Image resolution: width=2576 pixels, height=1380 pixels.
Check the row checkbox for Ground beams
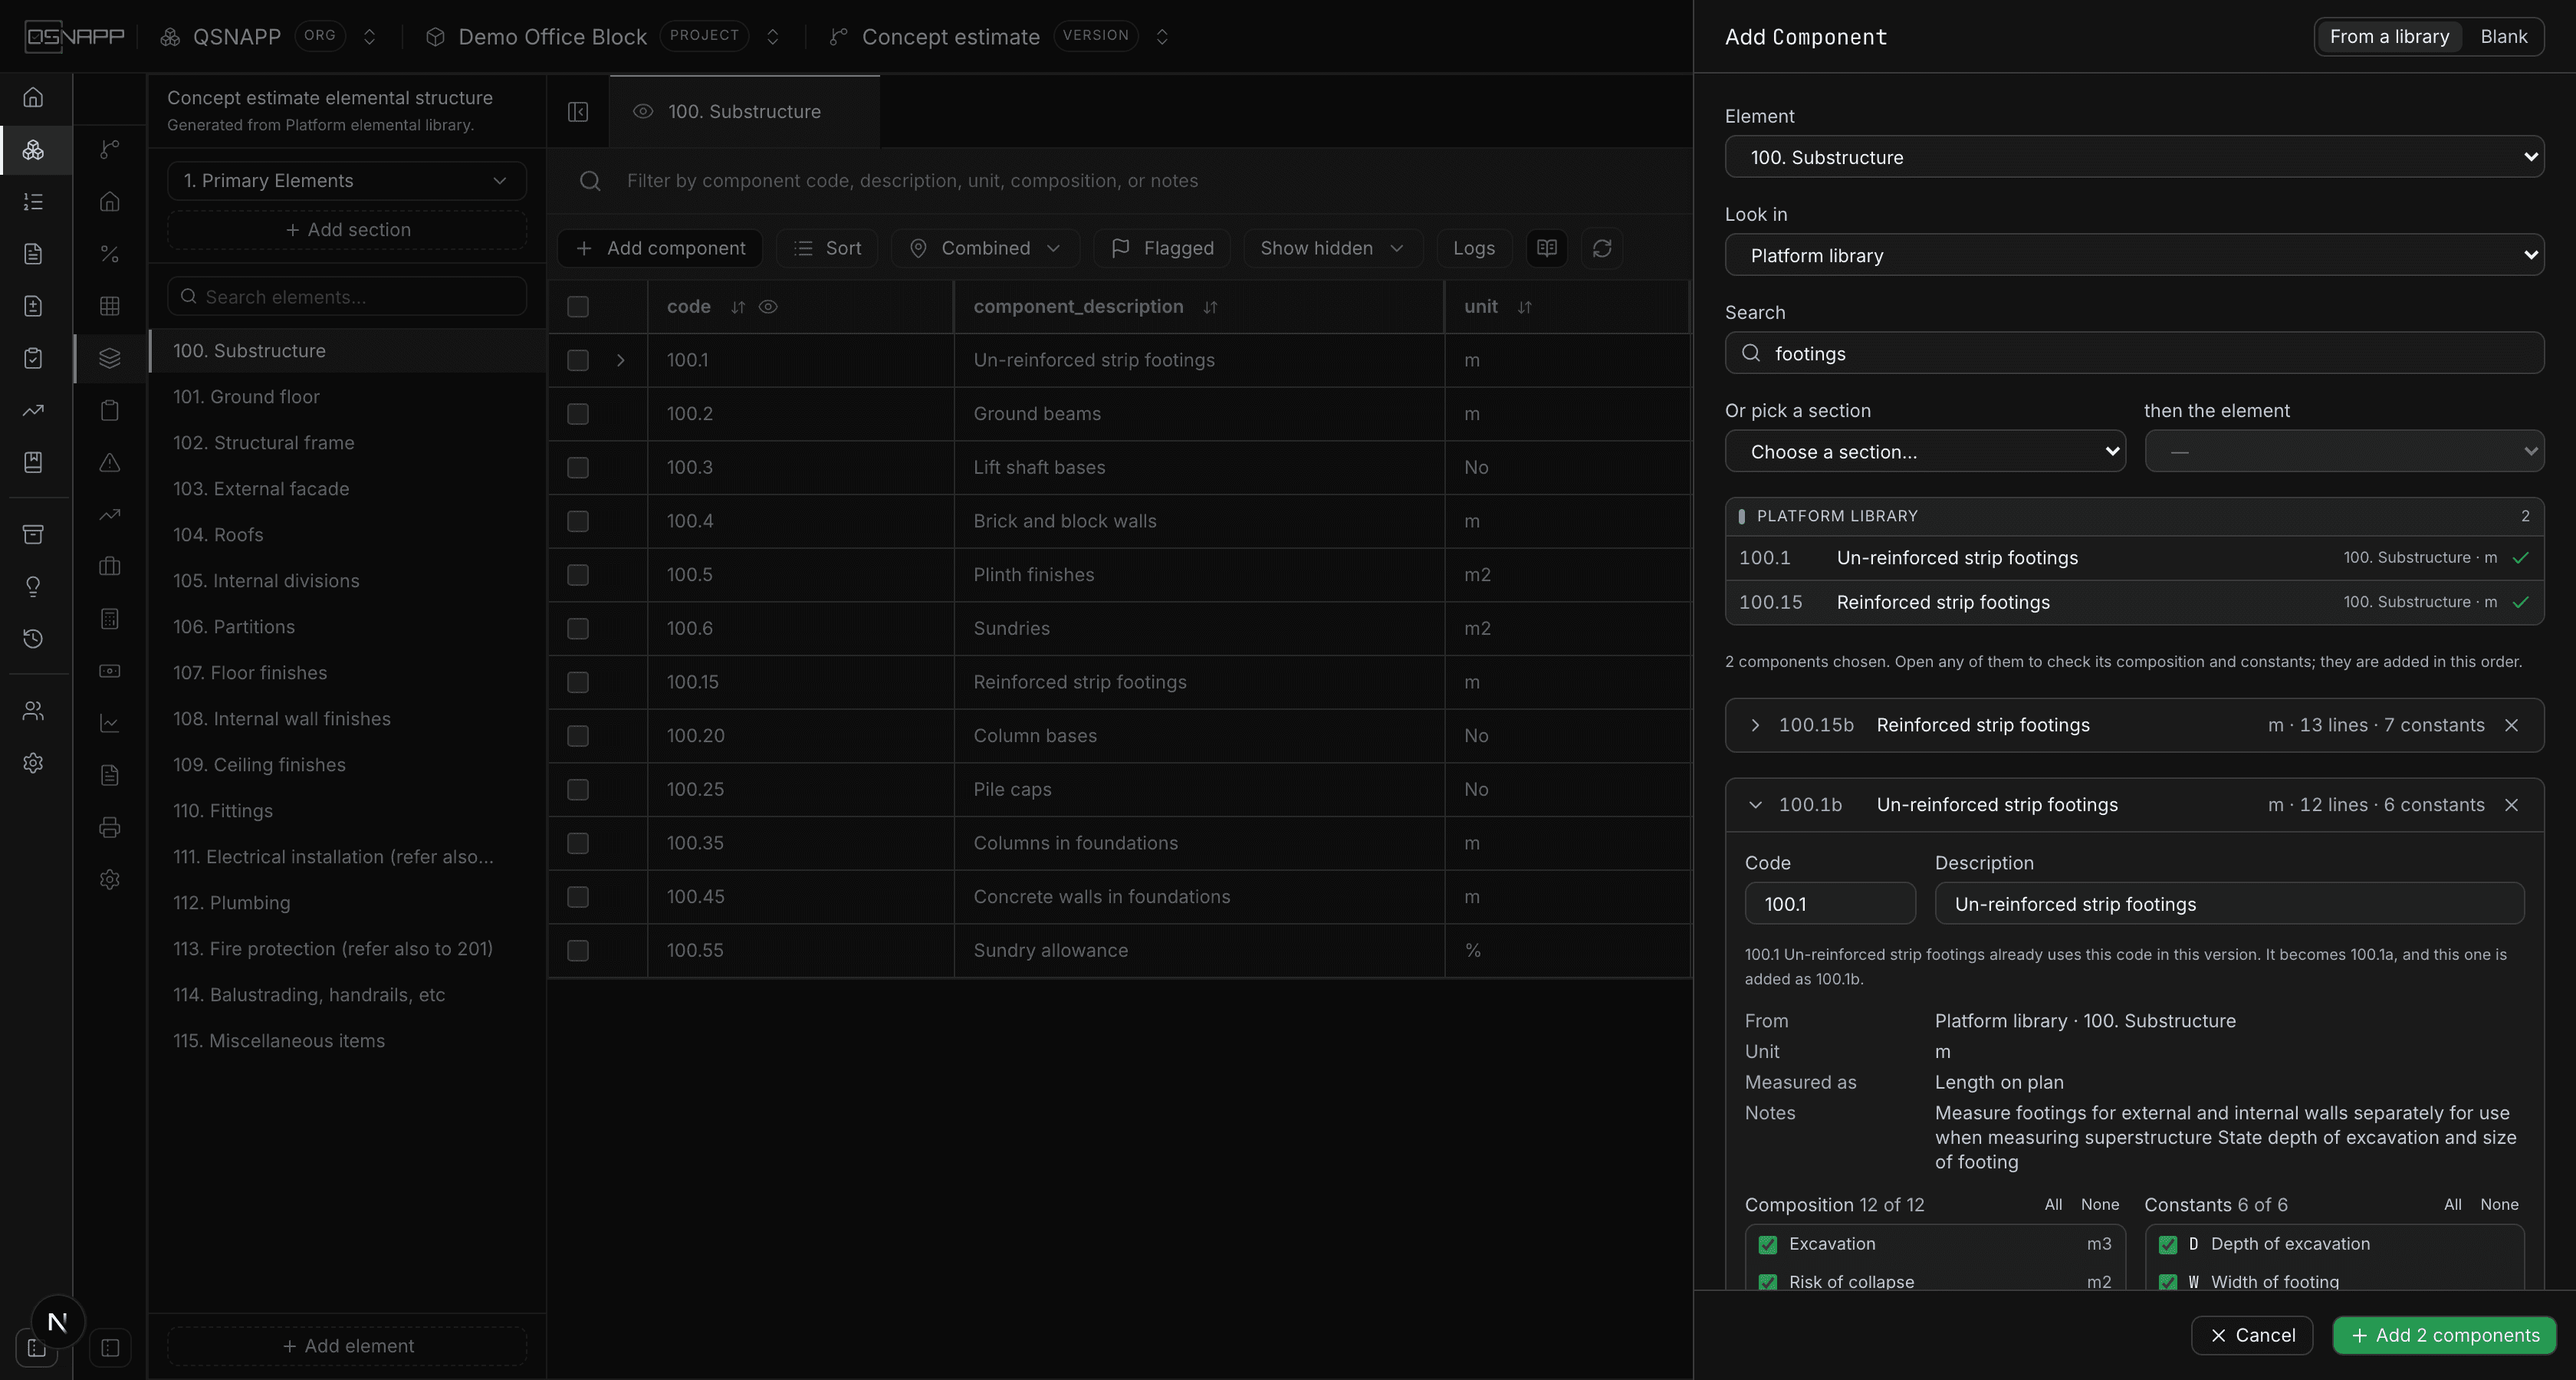[578, 414]
